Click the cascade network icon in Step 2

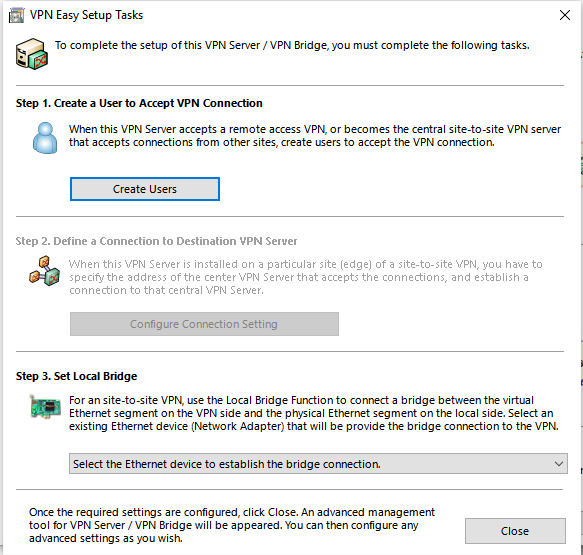(x=45, y=271)
